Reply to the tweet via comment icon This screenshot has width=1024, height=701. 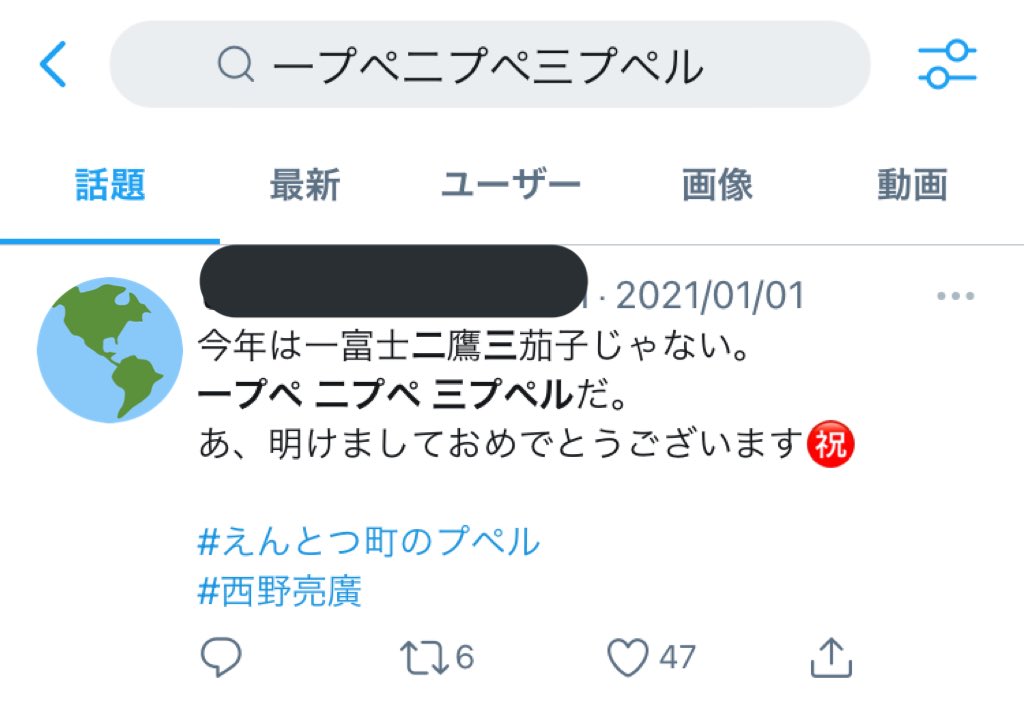[221, 656]
